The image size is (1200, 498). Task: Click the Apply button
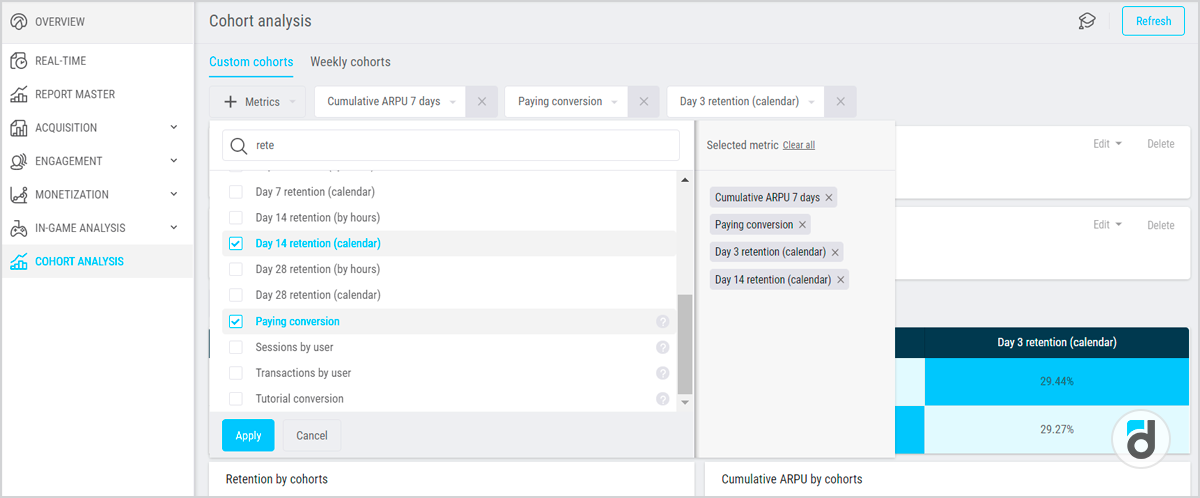[248, 435]
